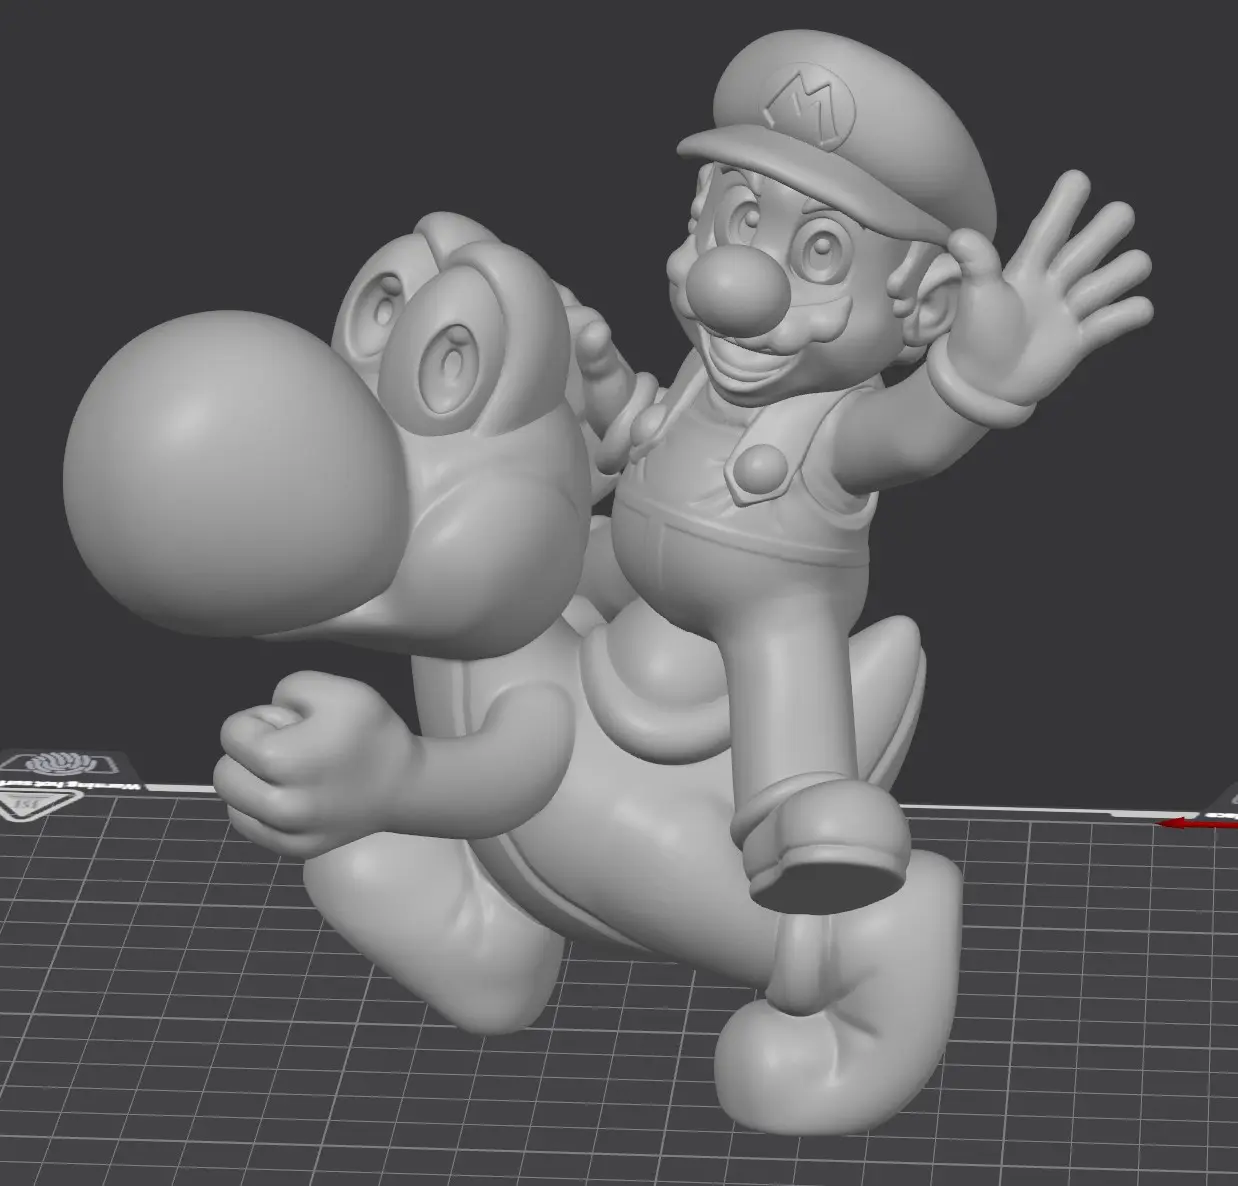Select the Mario and Yoshi model

point(600,550)
